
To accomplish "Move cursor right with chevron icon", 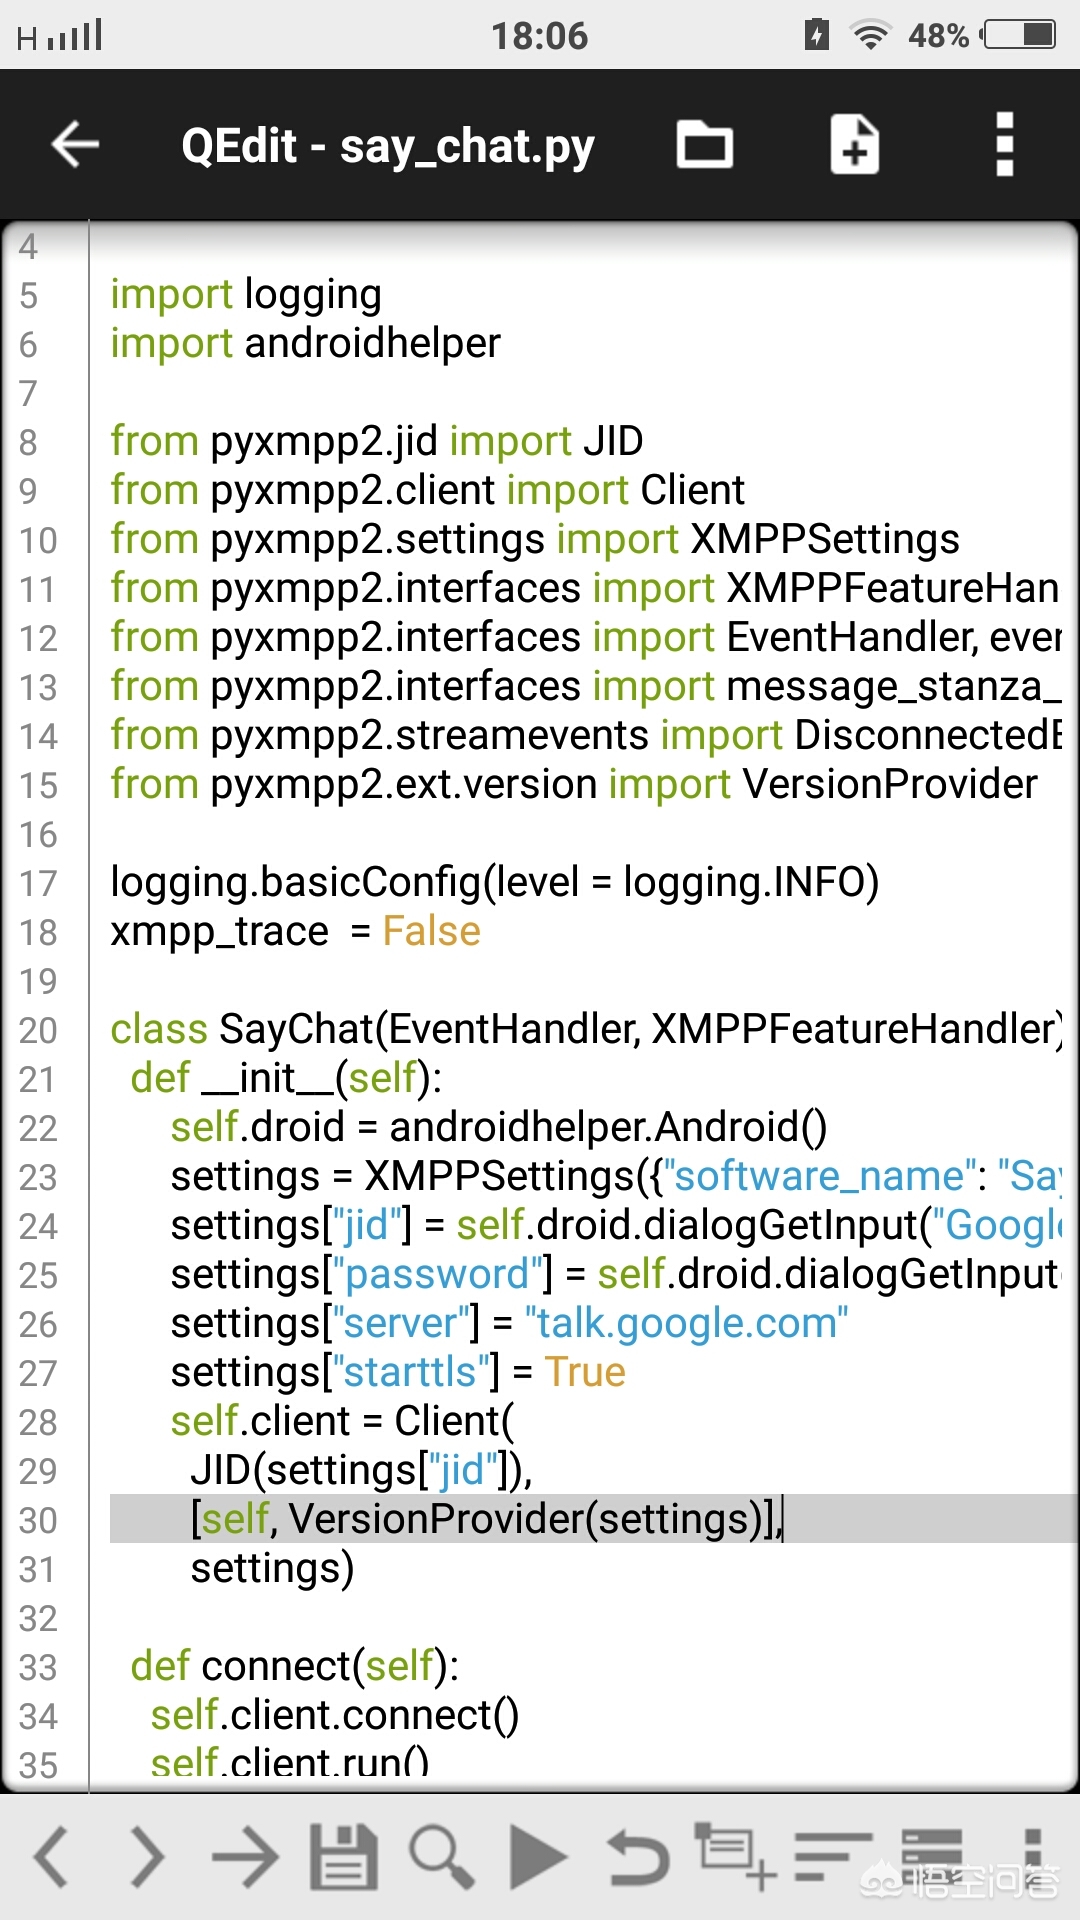I will pyautogui.click(x=148, y=1857).
